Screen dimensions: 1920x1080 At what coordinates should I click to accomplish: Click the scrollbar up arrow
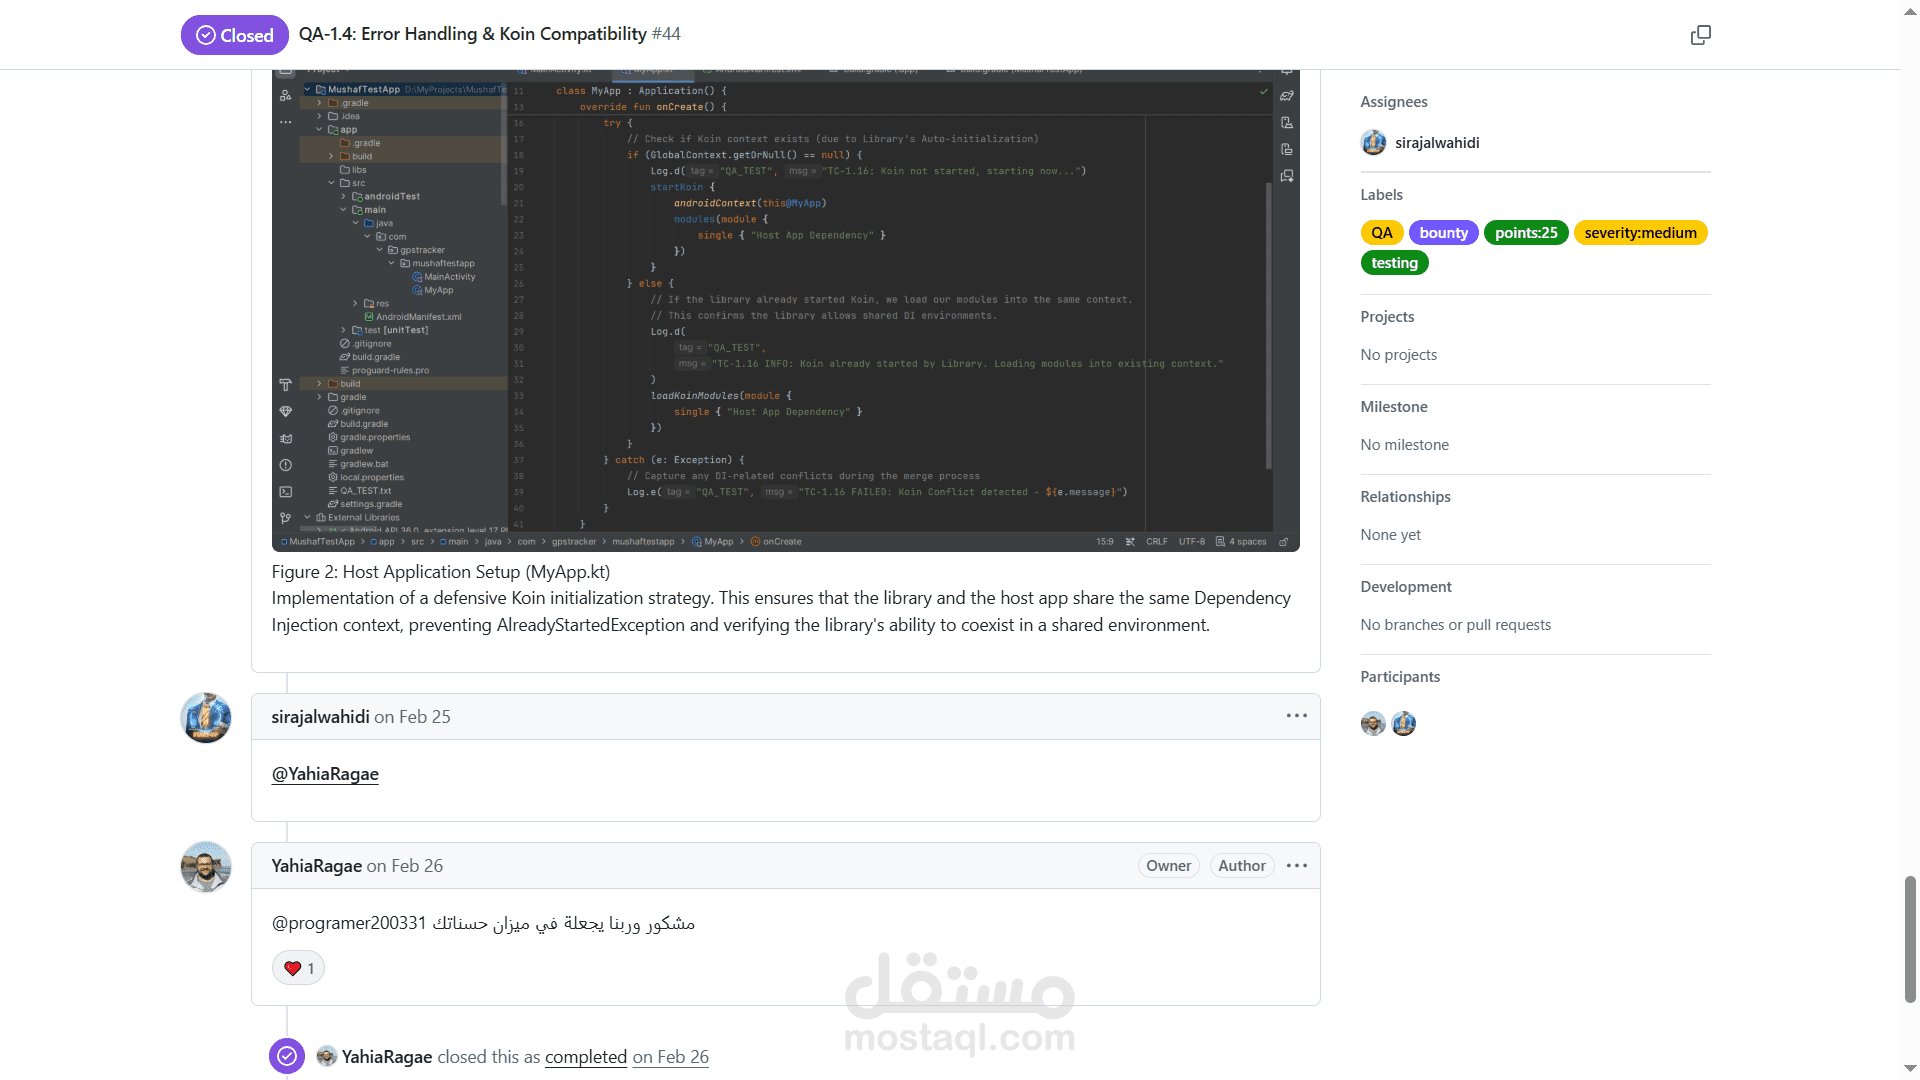(x=1910, y=10)
